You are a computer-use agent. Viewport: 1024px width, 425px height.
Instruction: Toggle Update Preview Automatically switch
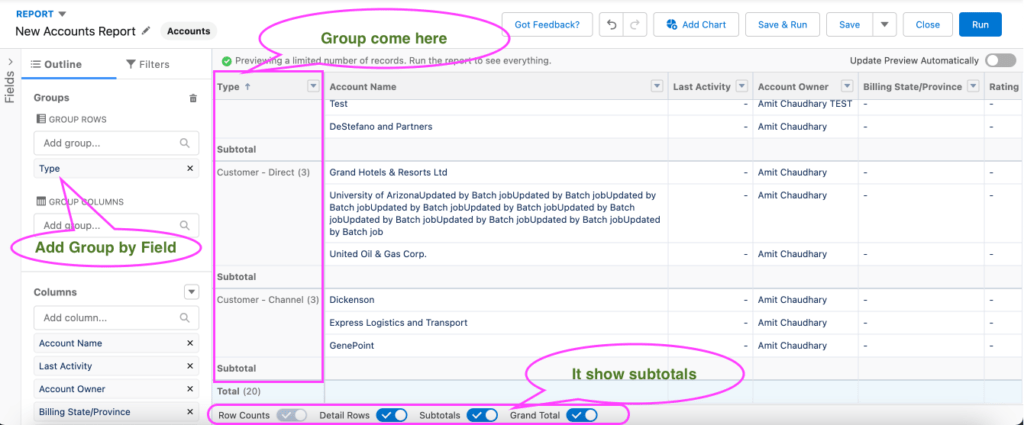pyautogui.click(x=1000, y=61)
